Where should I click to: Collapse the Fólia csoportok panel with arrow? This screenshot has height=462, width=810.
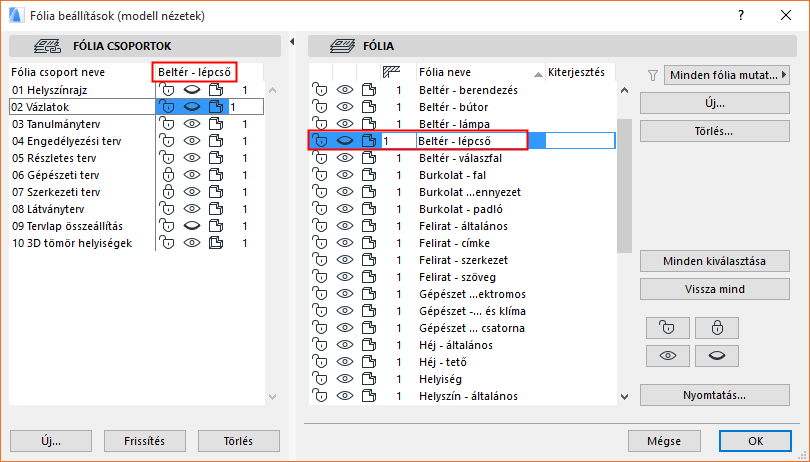tap(291, 42)
